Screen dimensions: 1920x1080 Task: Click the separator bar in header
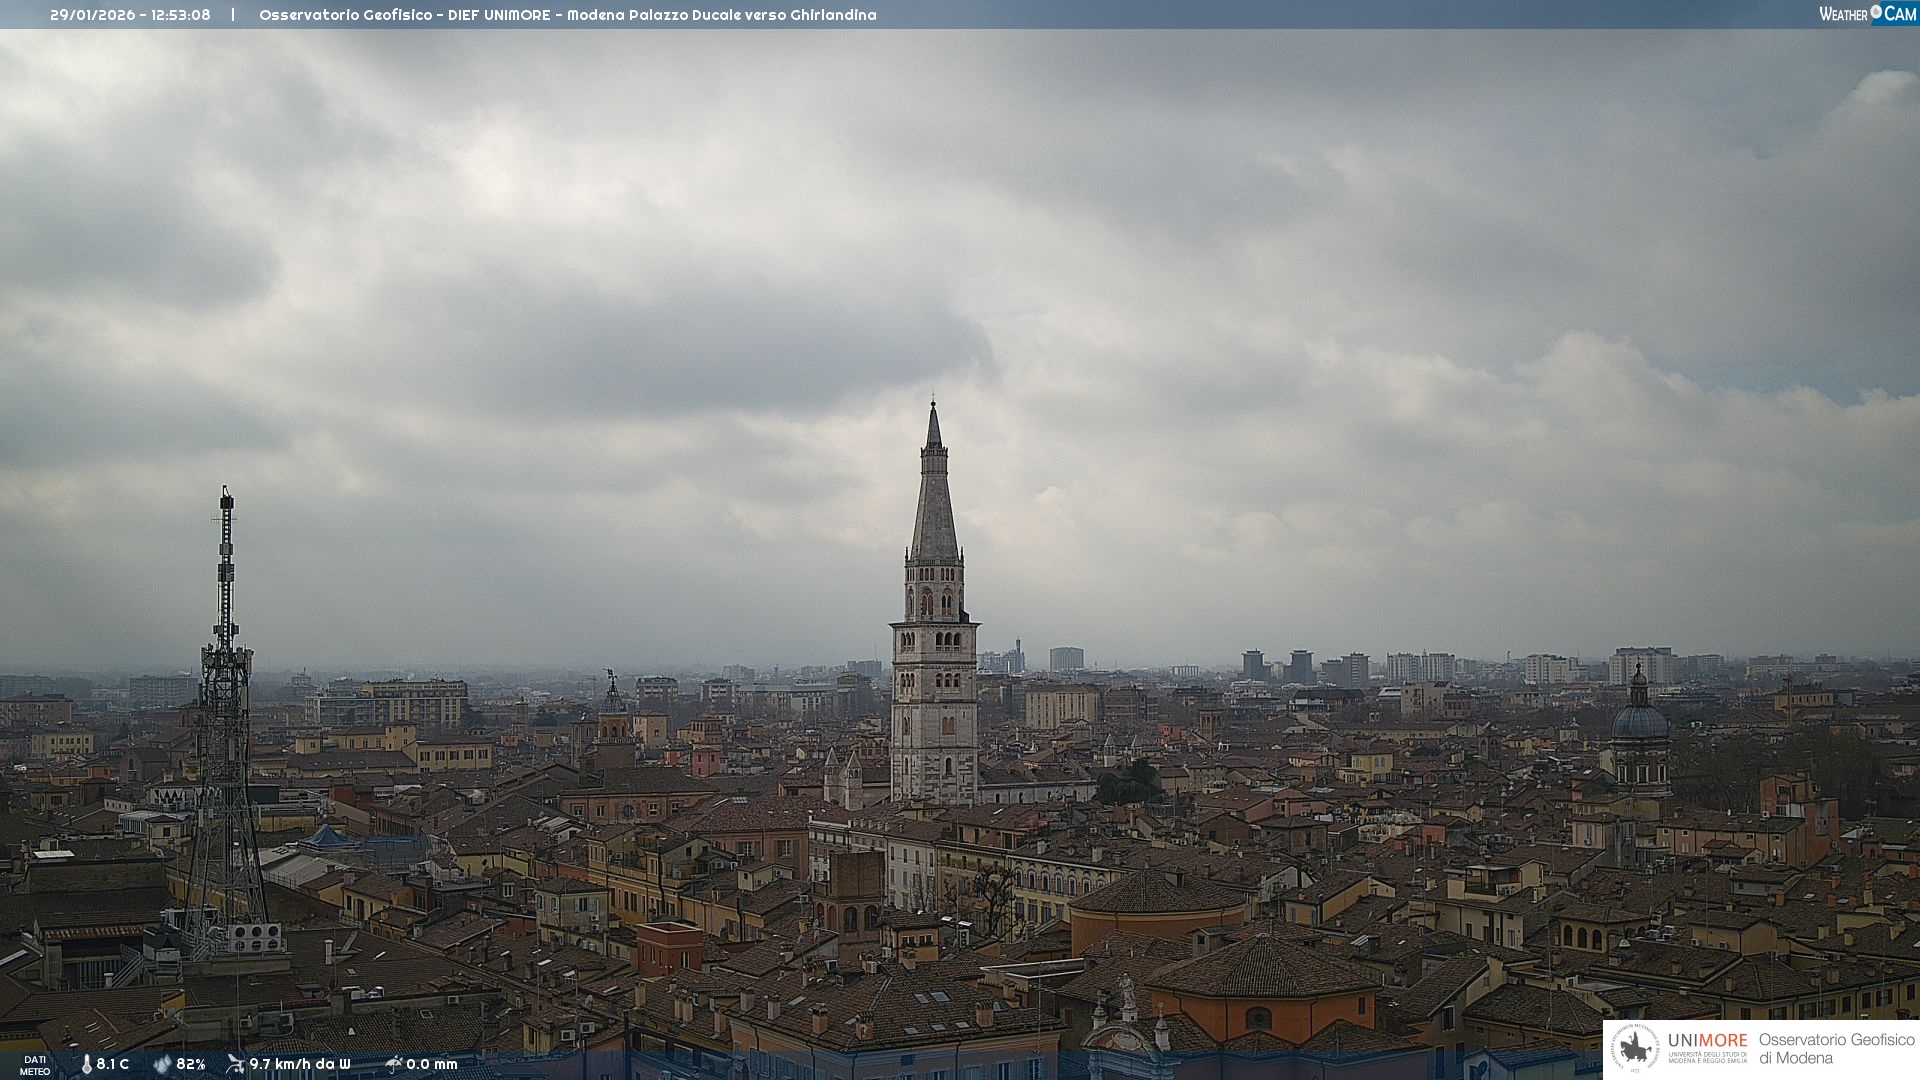point(233,15)
